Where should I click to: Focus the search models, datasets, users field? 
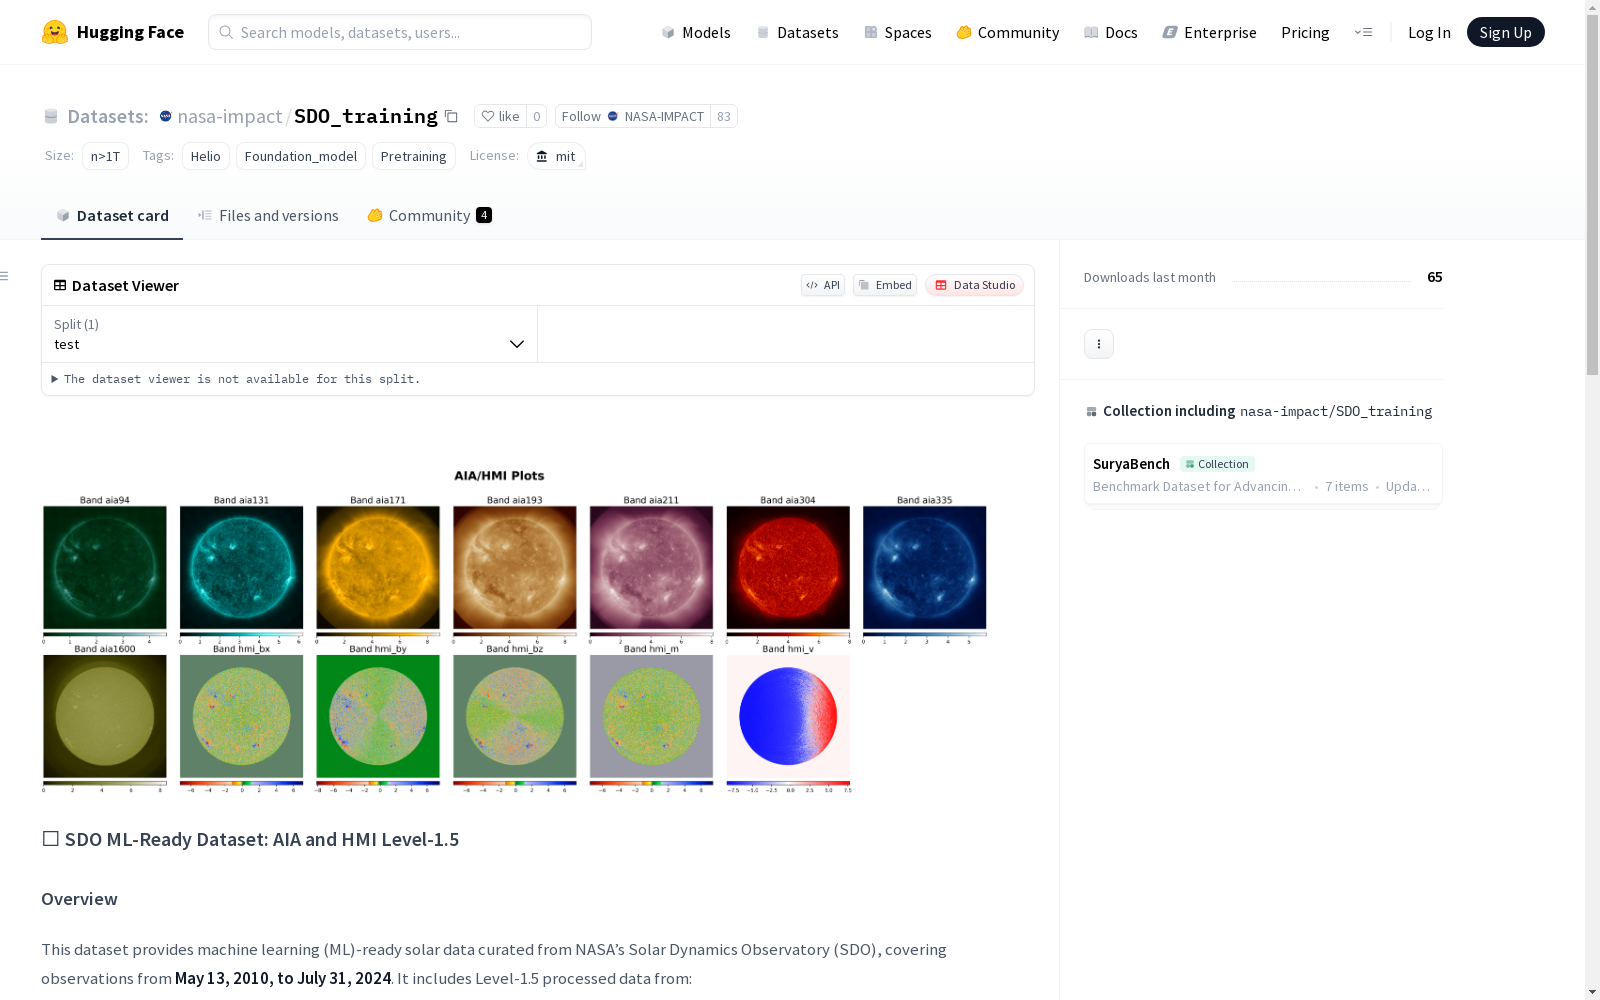click(400, 32)
